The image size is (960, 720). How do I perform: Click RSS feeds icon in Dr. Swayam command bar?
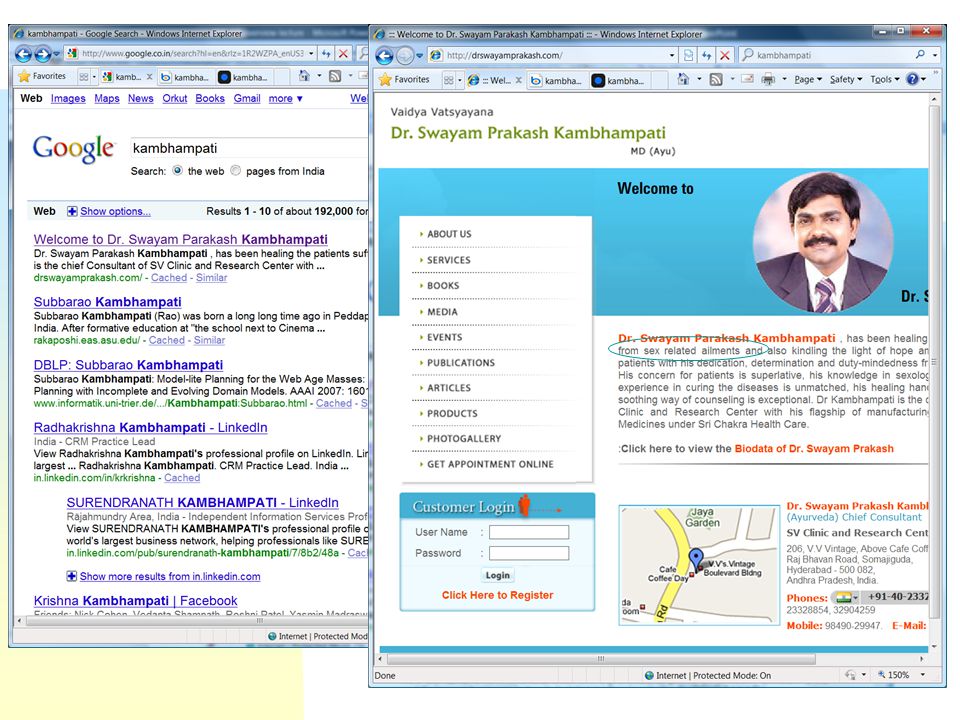click(716, 79)
